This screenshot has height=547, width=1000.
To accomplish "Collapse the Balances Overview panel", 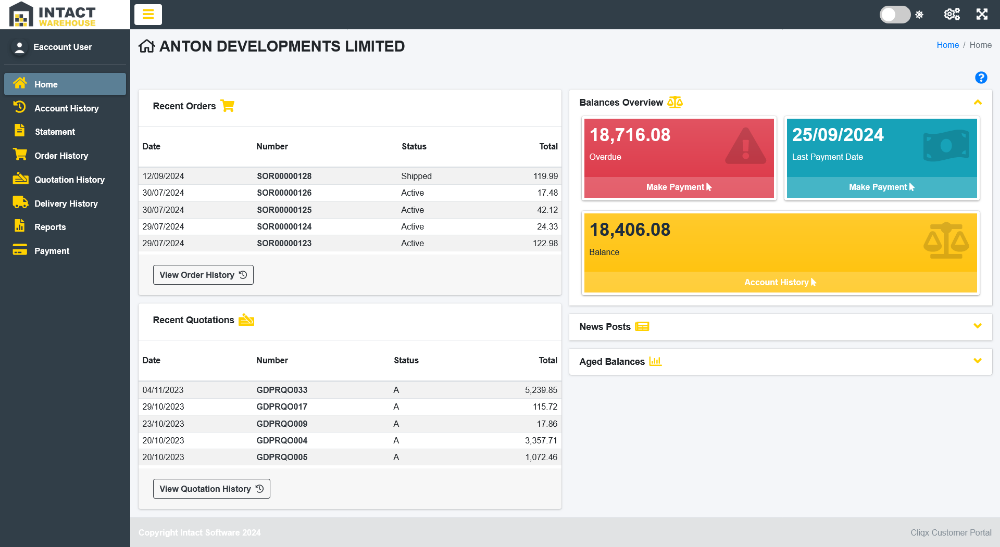I will click(x=978, y=102).
